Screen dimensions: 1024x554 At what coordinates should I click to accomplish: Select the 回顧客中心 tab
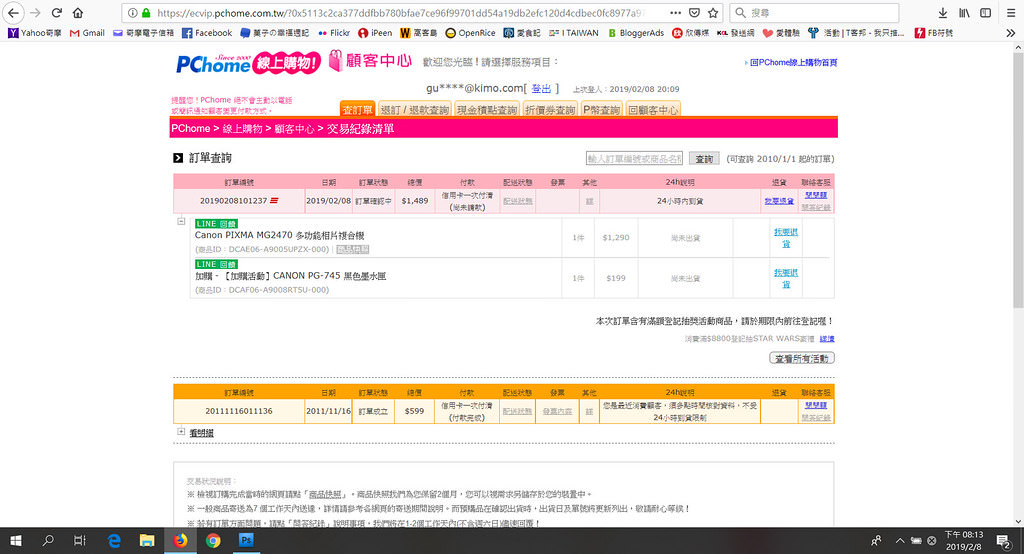(653, 110)
